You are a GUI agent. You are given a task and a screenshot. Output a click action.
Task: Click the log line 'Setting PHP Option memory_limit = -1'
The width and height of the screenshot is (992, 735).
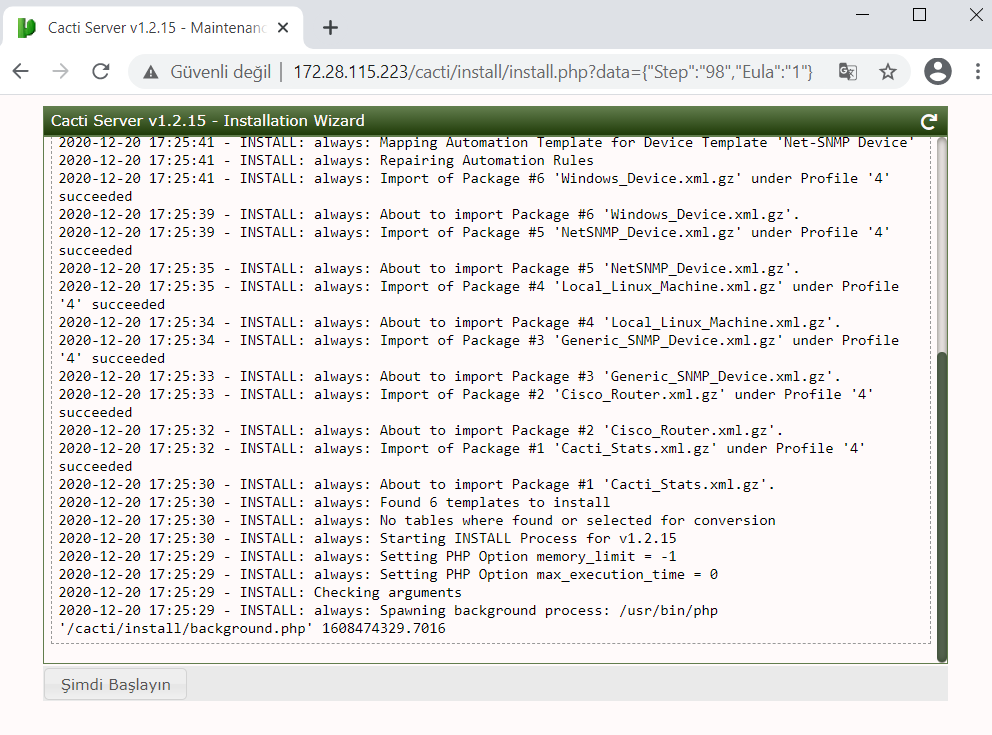tap(368, 557)
